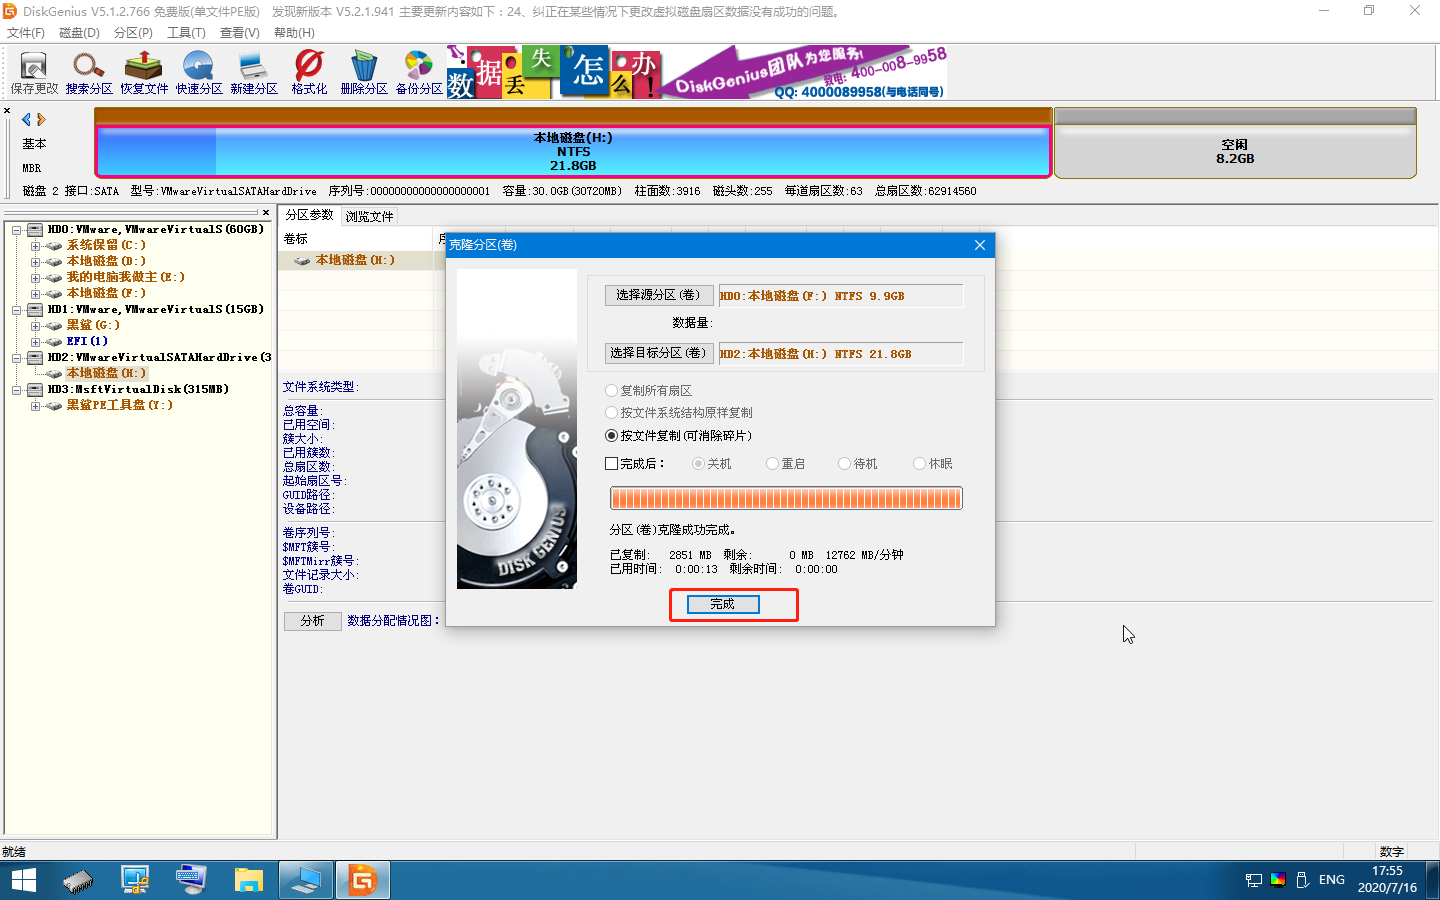Viewport: 1440px width, 900px height.
Task: Select 按文件系统结构原样复制 radio option
Action: click(x=679, y=413)
